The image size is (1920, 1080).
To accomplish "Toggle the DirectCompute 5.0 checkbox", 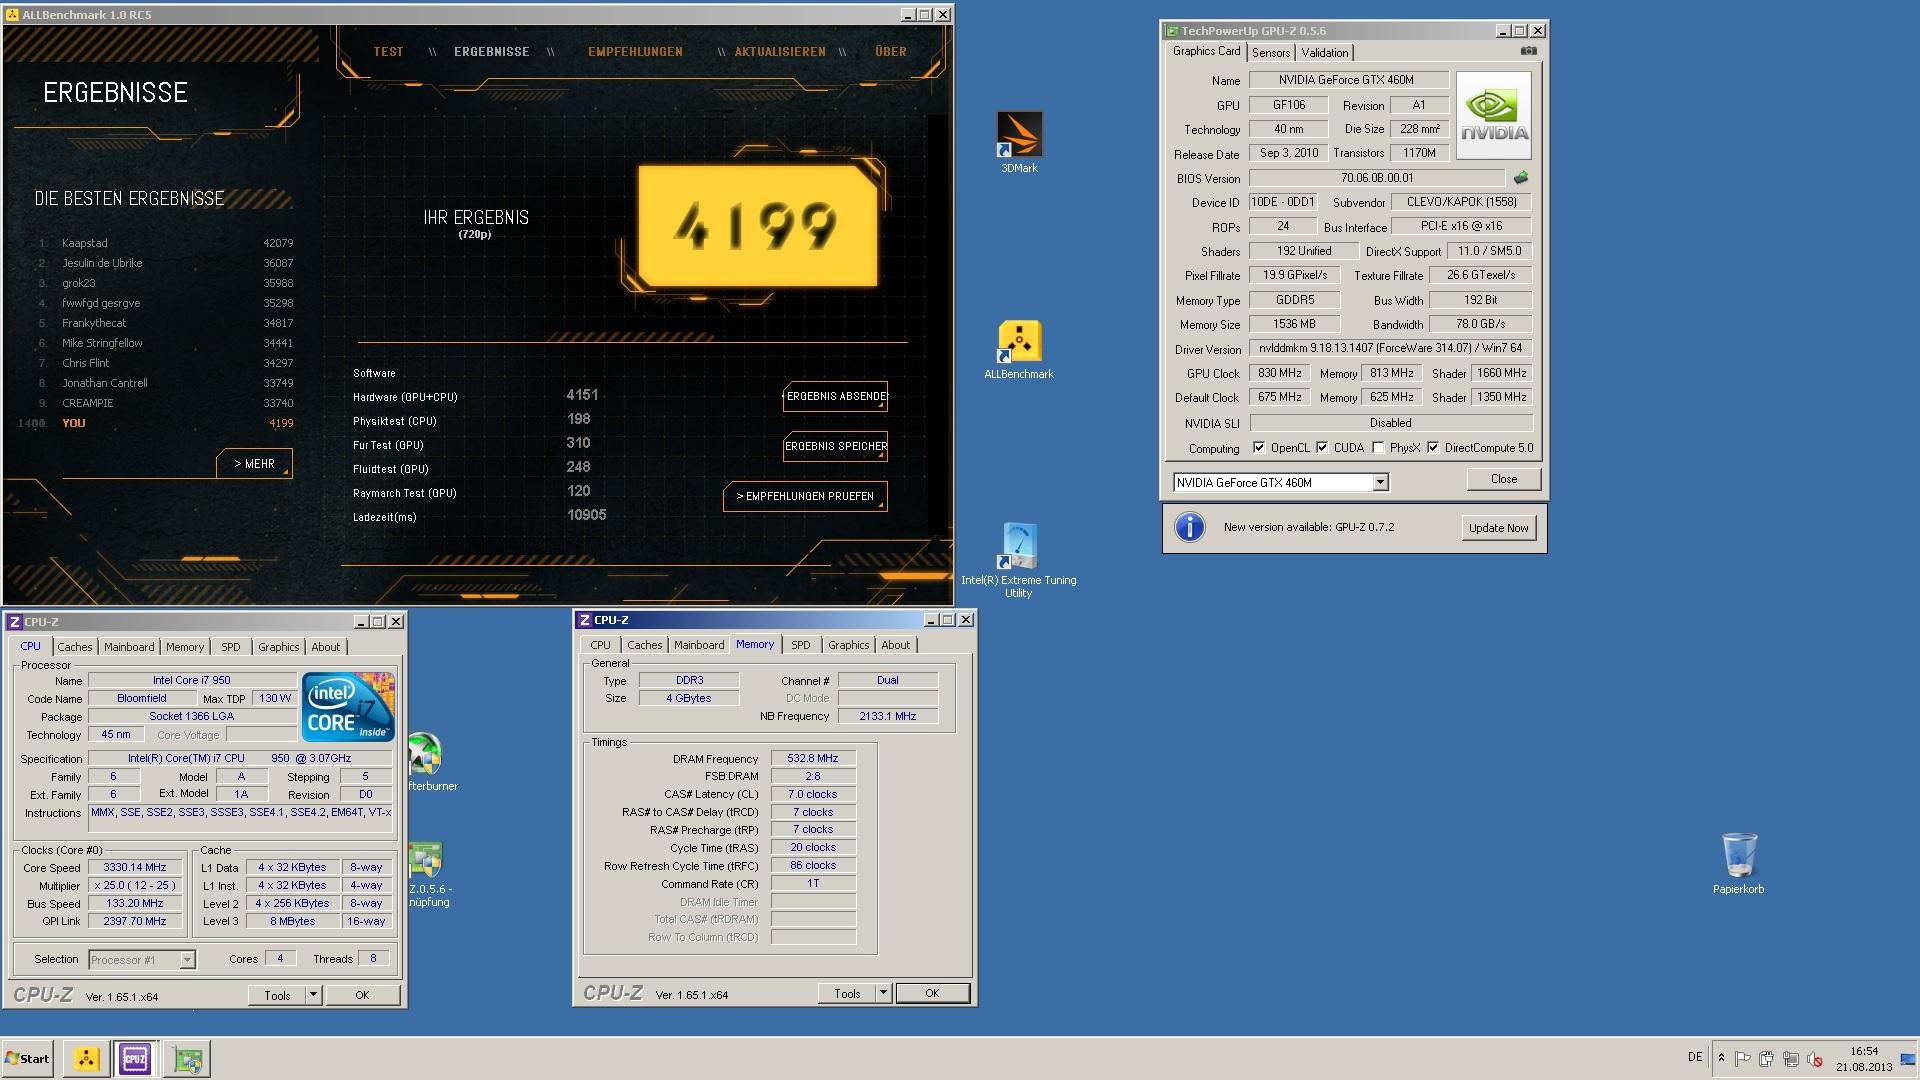I will pyautogui.click(x=1433, y=448).
